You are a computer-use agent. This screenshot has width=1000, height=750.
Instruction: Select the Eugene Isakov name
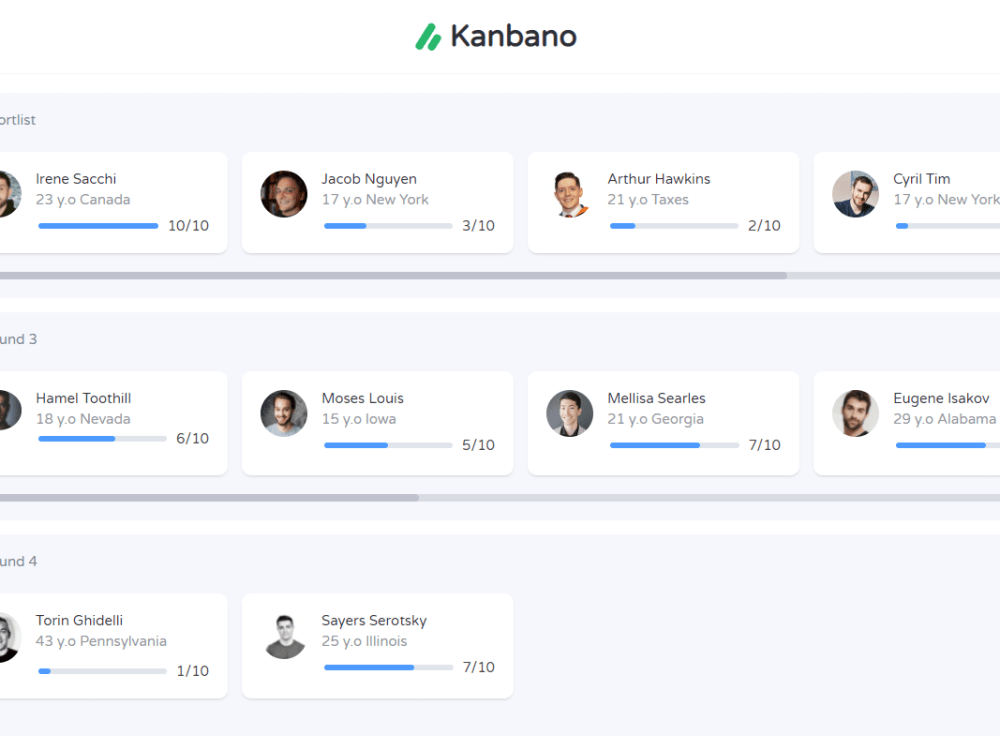pos(941,399)
